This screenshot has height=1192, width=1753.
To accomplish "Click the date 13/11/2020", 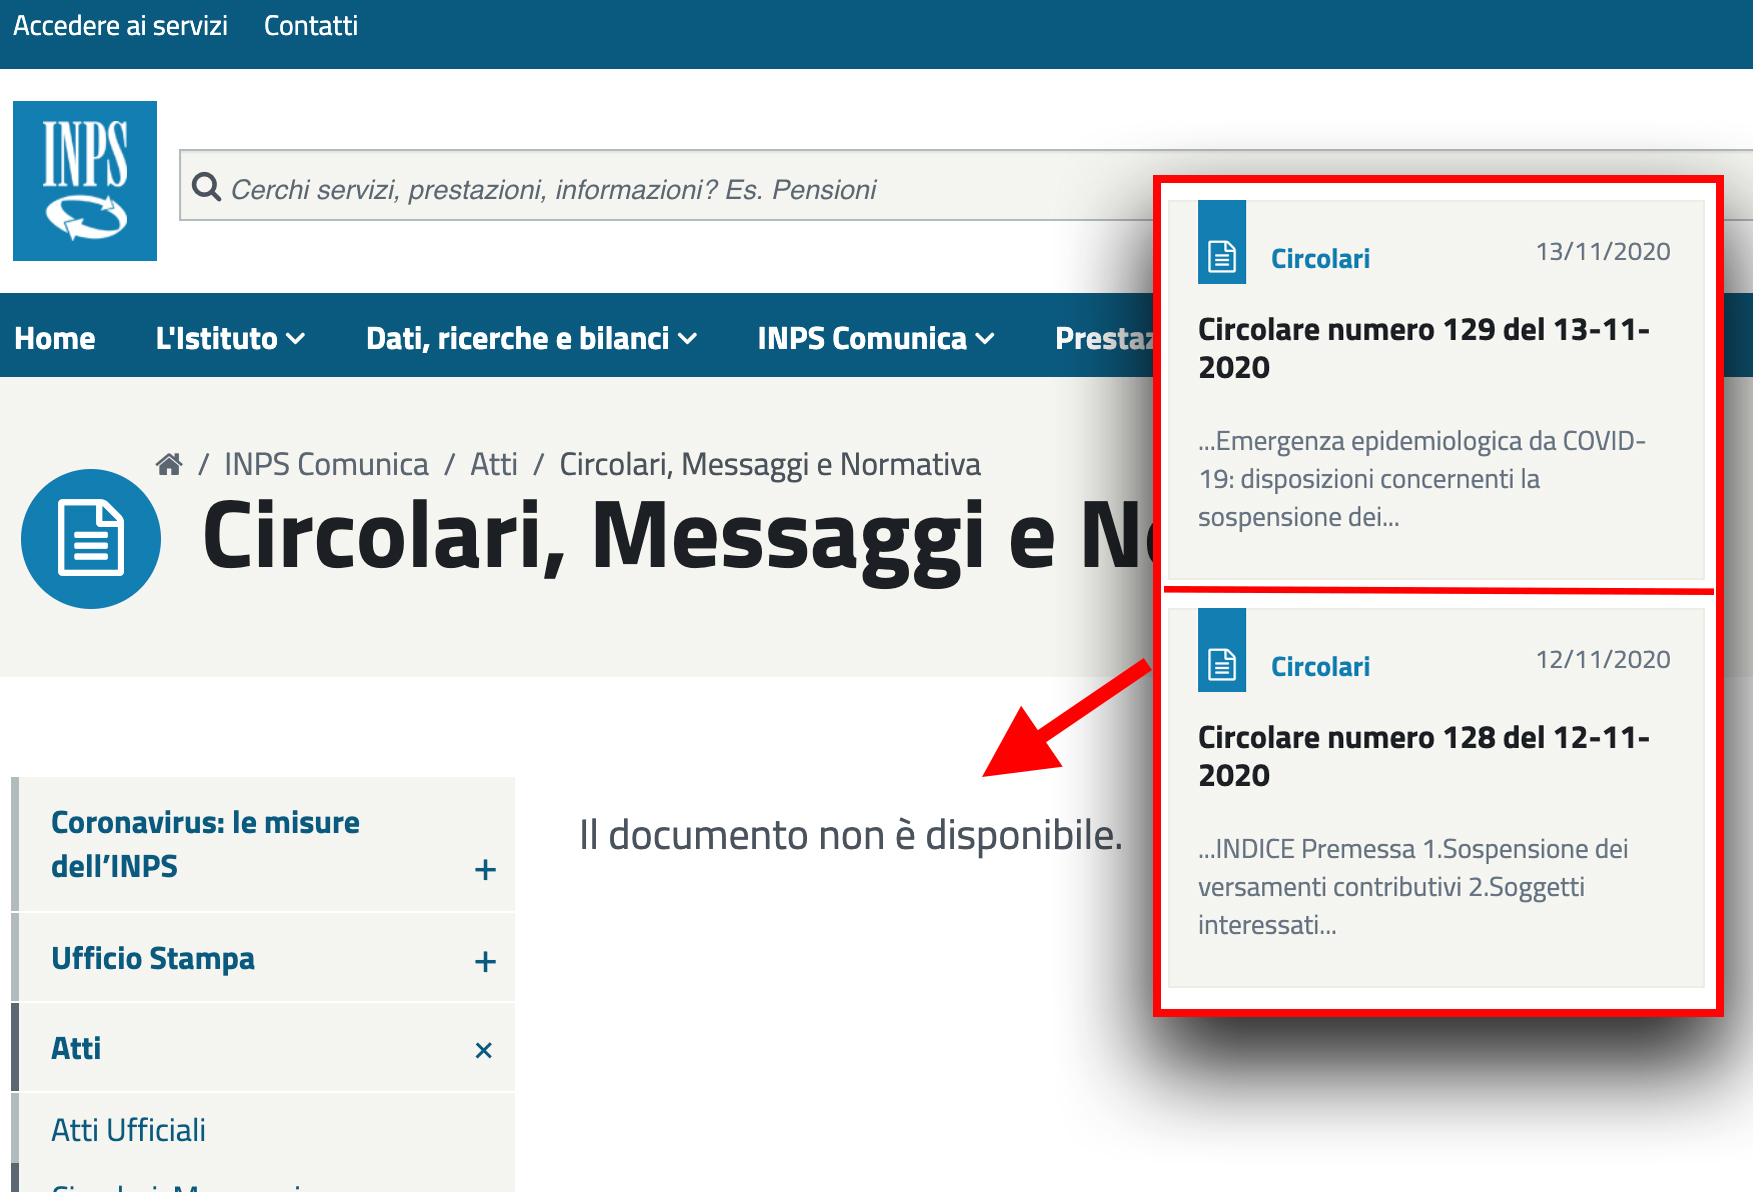I will click(x=1603, y=251).
